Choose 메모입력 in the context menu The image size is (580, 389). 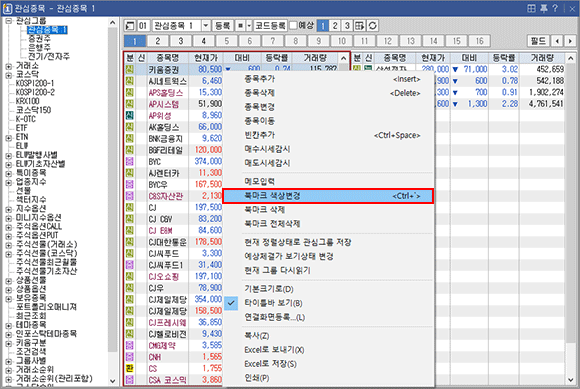click(x=328, y=182)
